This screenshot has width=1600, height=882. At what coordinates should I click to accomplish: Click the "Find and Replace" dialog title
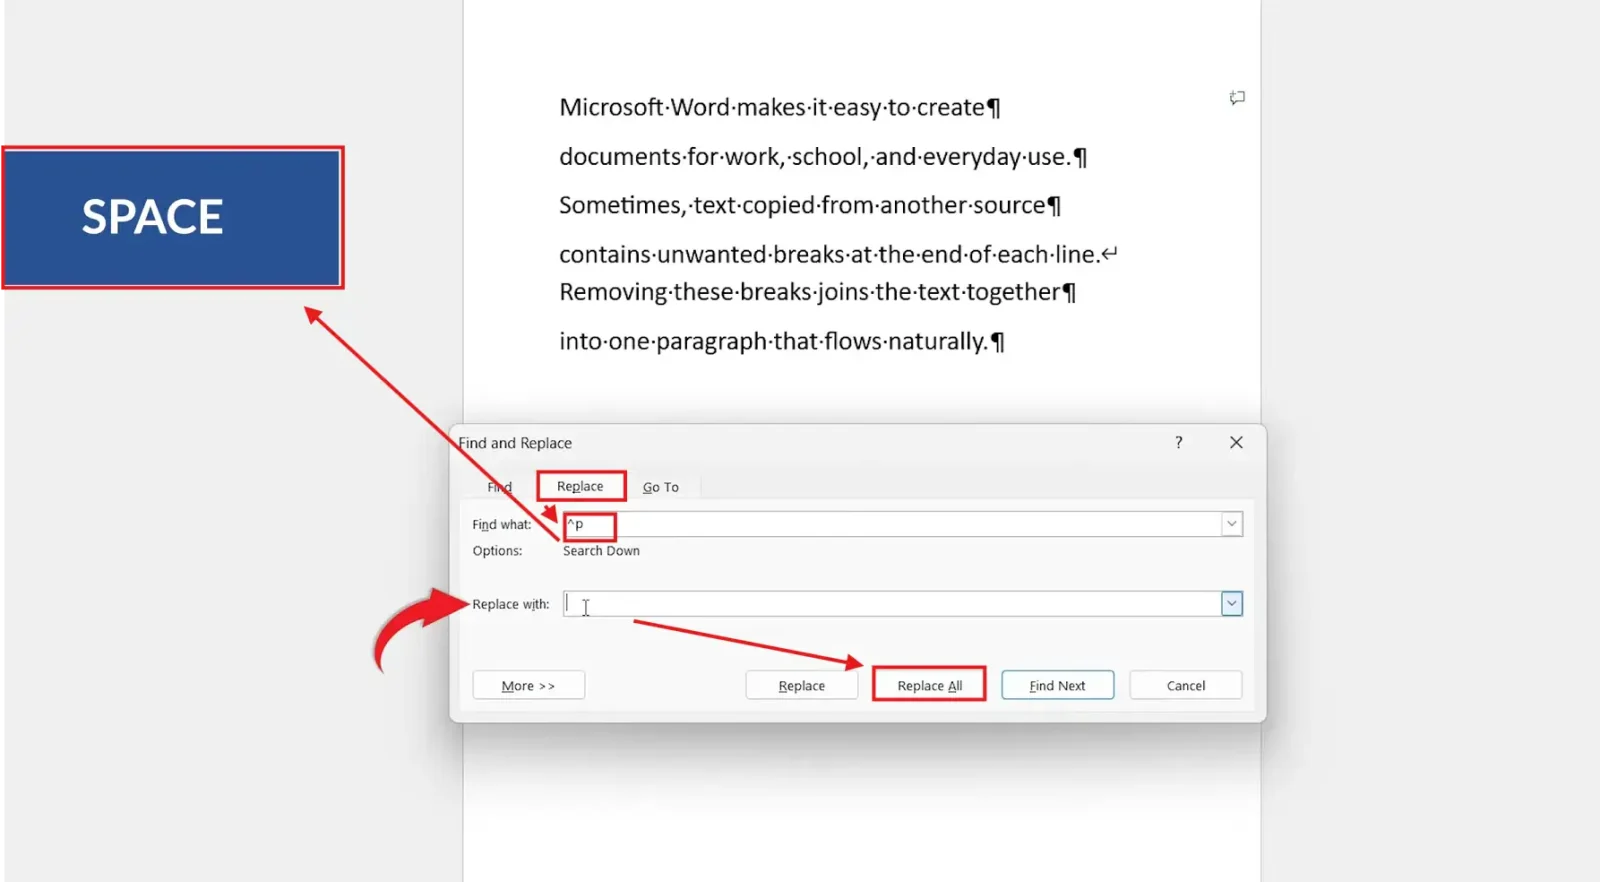click(x=515, y=443)
